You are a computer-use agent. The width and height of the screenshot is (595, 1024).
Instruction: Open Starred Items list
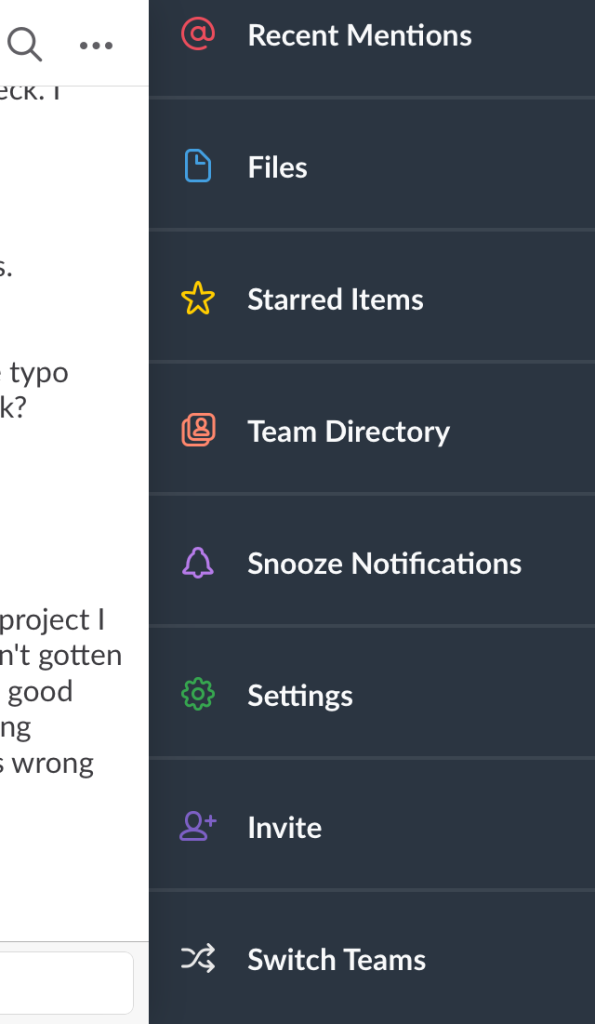click(372, 299)
